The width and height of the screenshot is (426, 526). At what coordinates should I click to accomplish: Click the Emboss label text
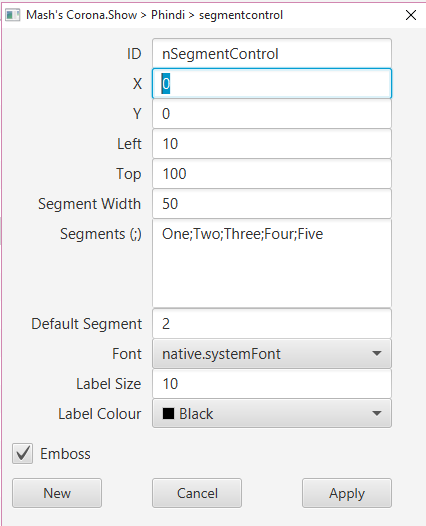(65, 454)
